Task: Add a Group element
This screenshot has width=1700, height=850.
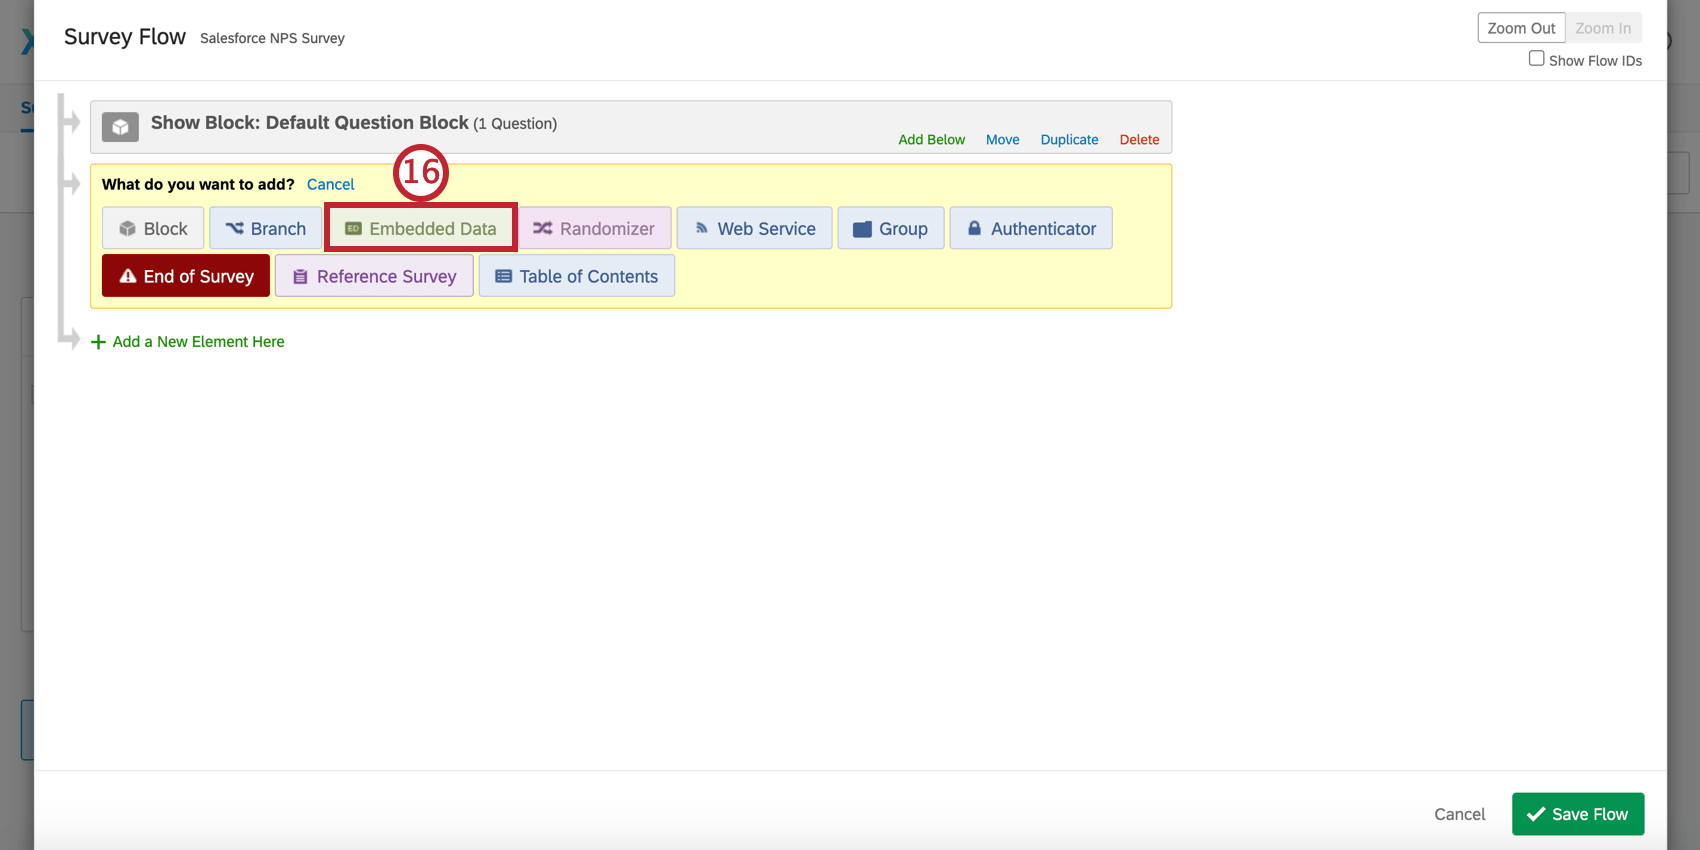Action: (x=891, y=228)
